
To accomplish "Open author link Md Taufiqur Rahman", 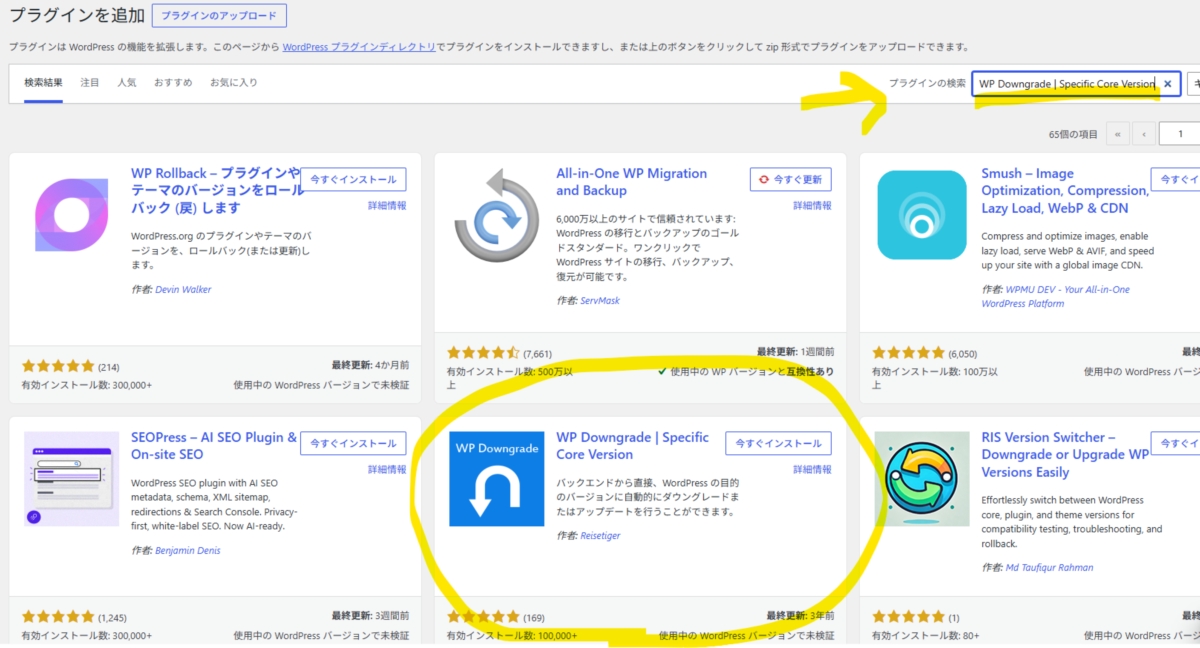I will tap(1049, 567).
